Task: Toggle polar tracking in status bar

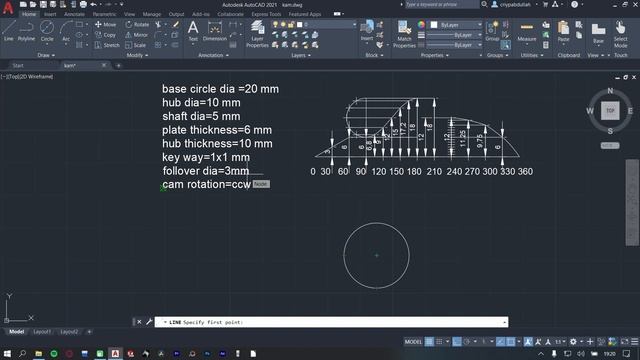Action: tap(467, 342)
